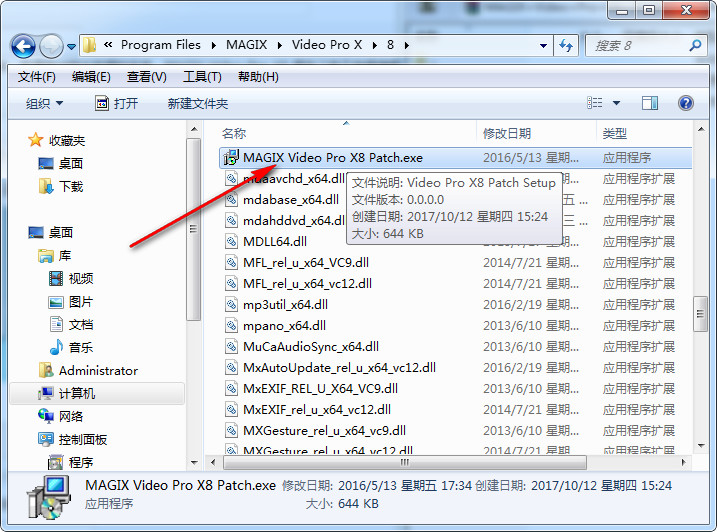Select the Video Pro X breadcrumb

pos(327,45)
